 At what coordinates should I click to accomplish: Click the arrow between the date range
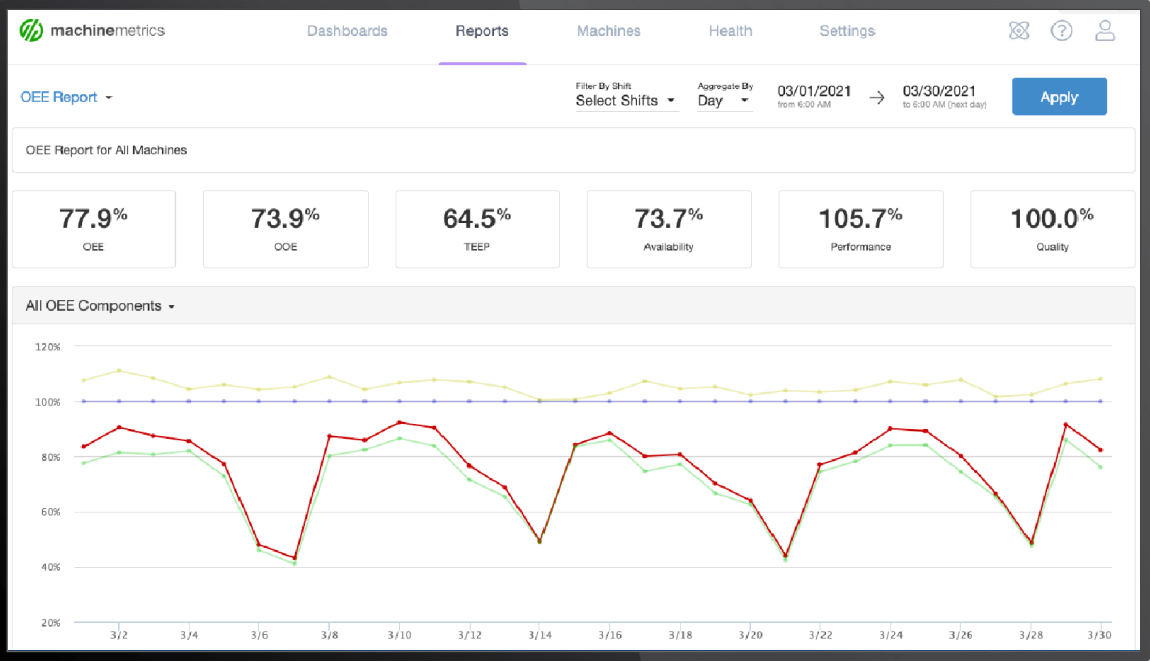coord(876,97)
